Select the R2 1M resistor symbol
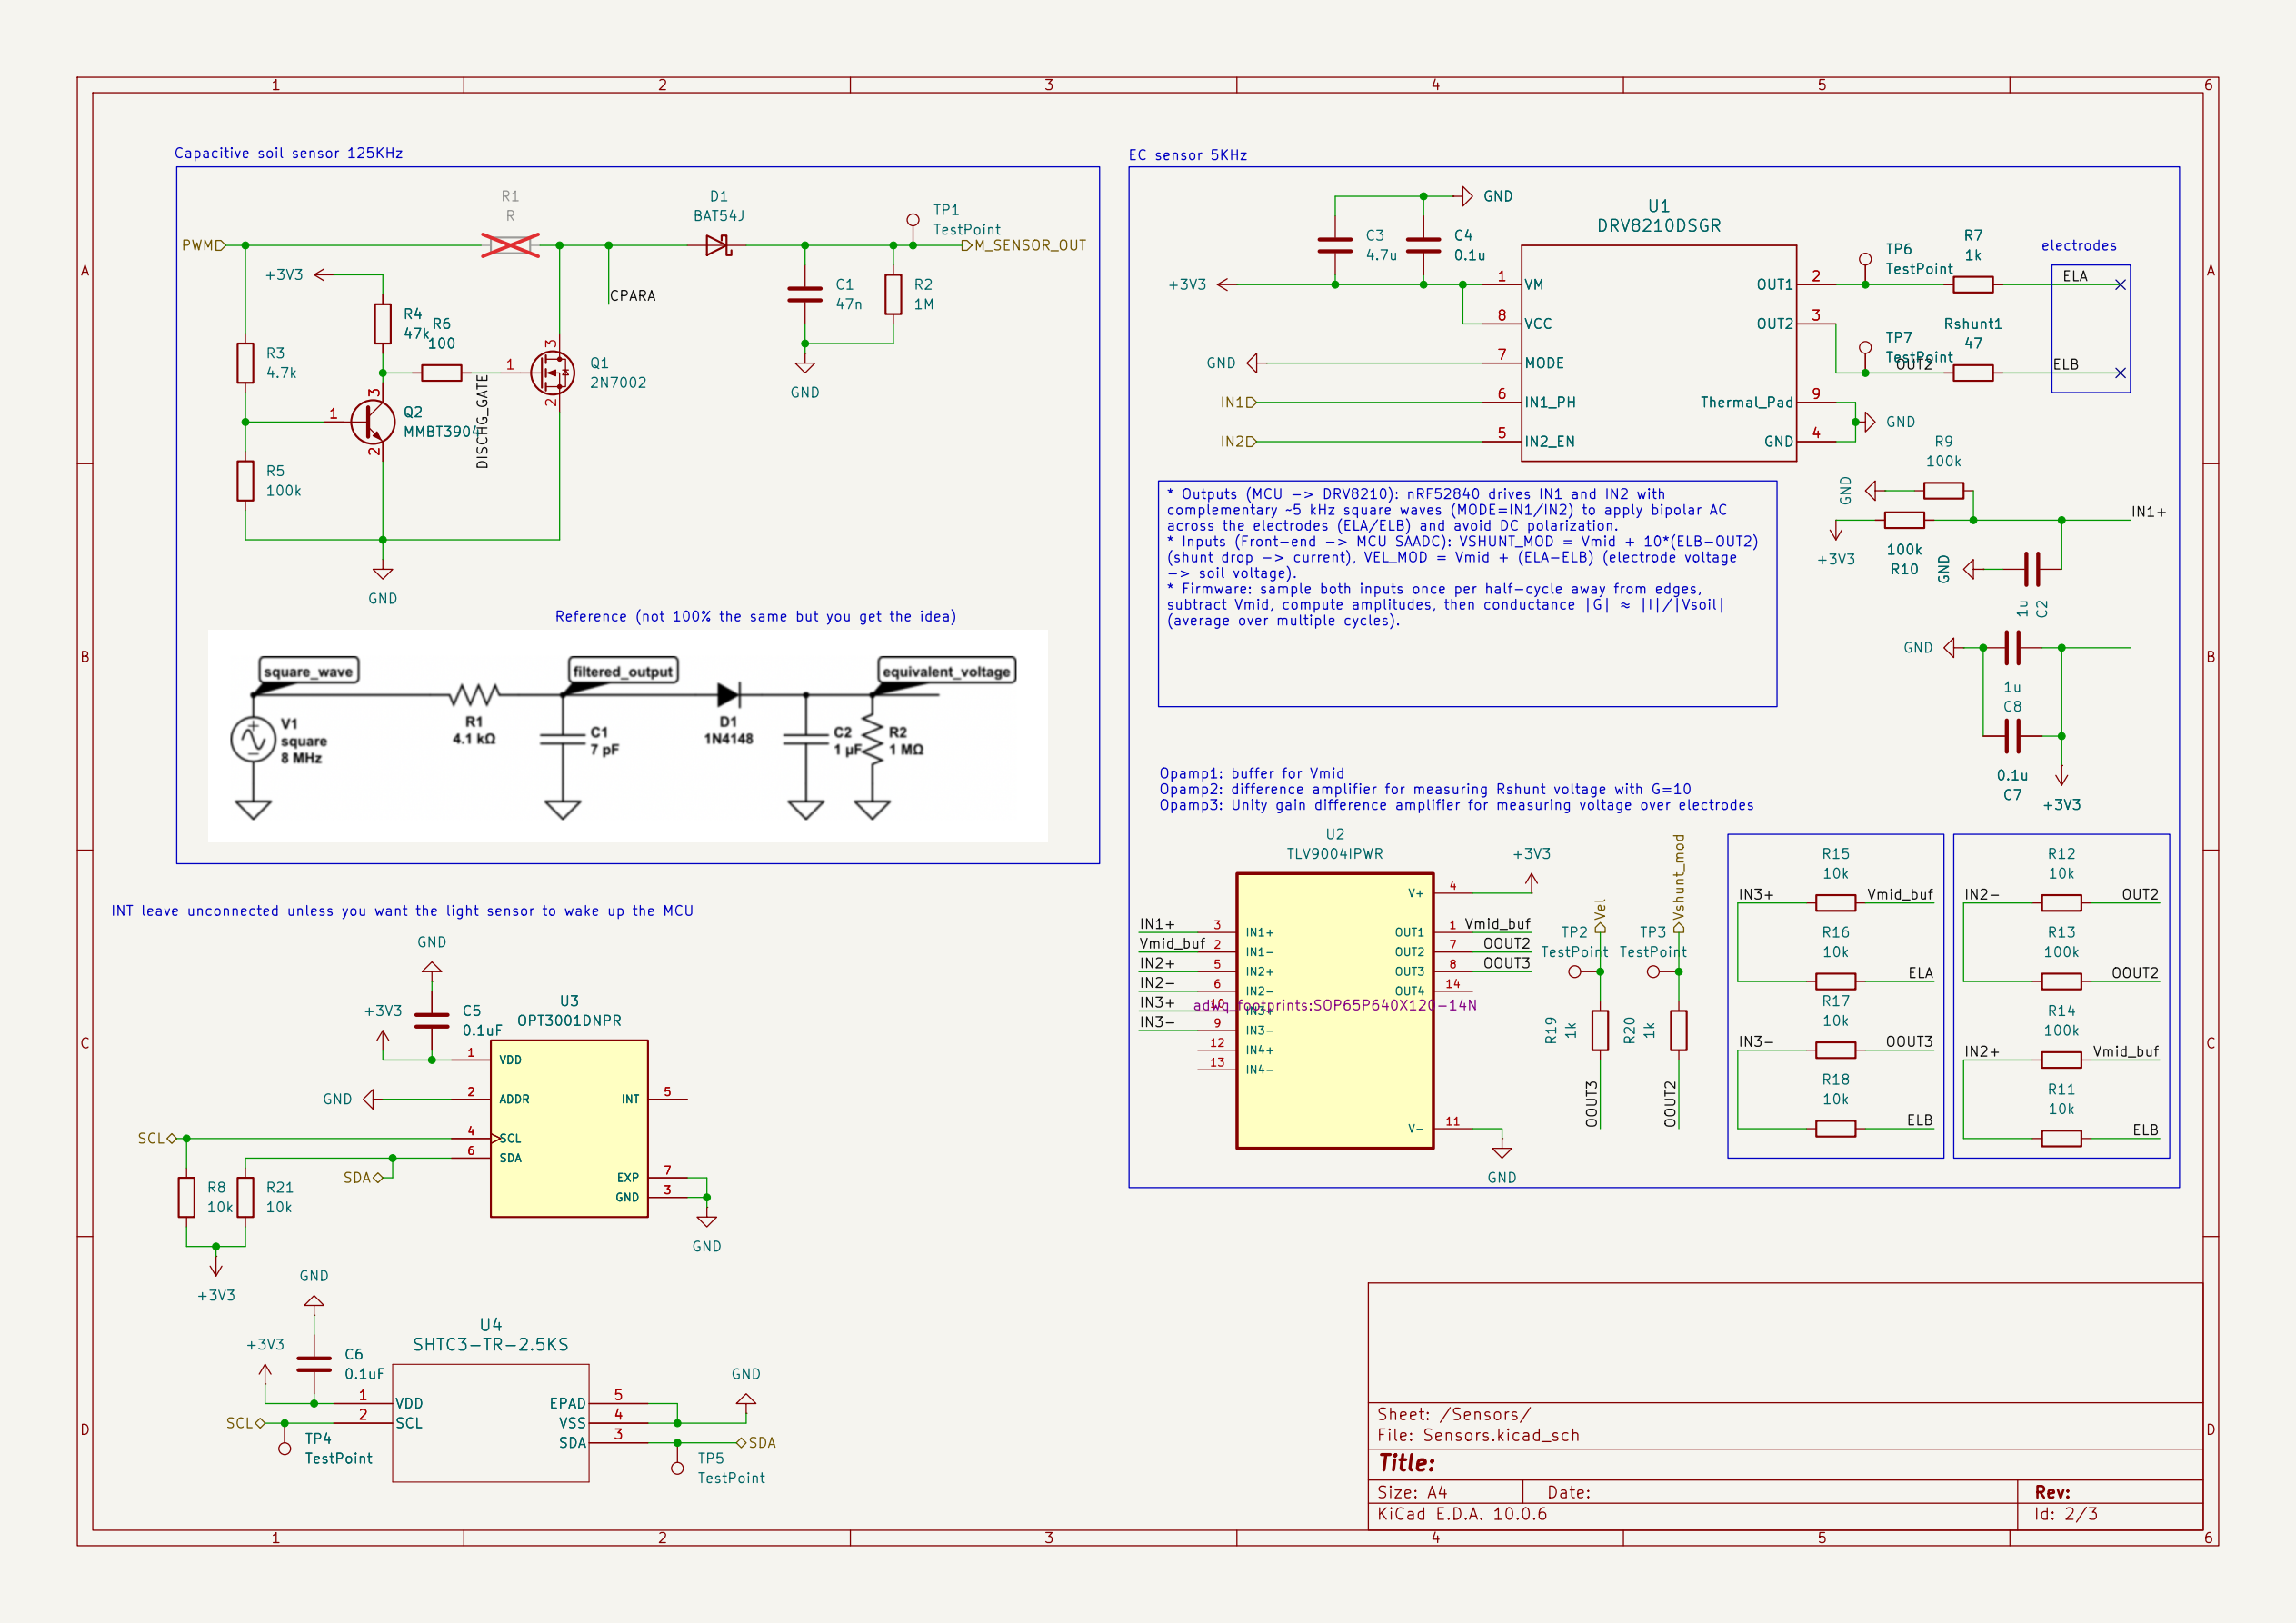2296x1623 pixels. [893, 294]
